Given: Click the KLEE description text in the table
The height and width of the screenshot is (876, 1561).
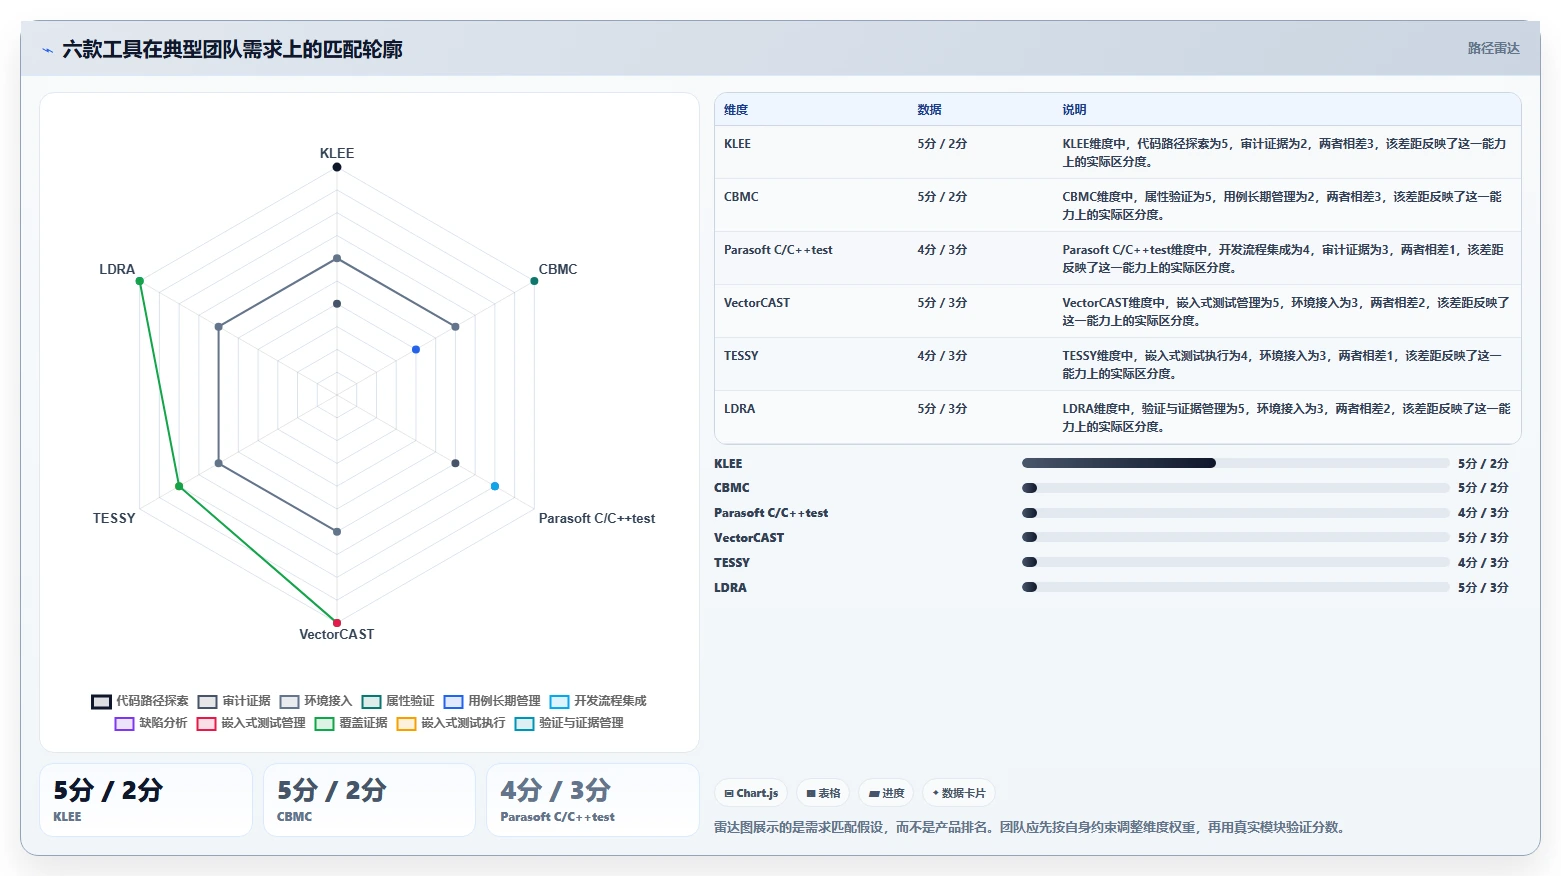Looking at the screenshot, I should pos(1284,153).
